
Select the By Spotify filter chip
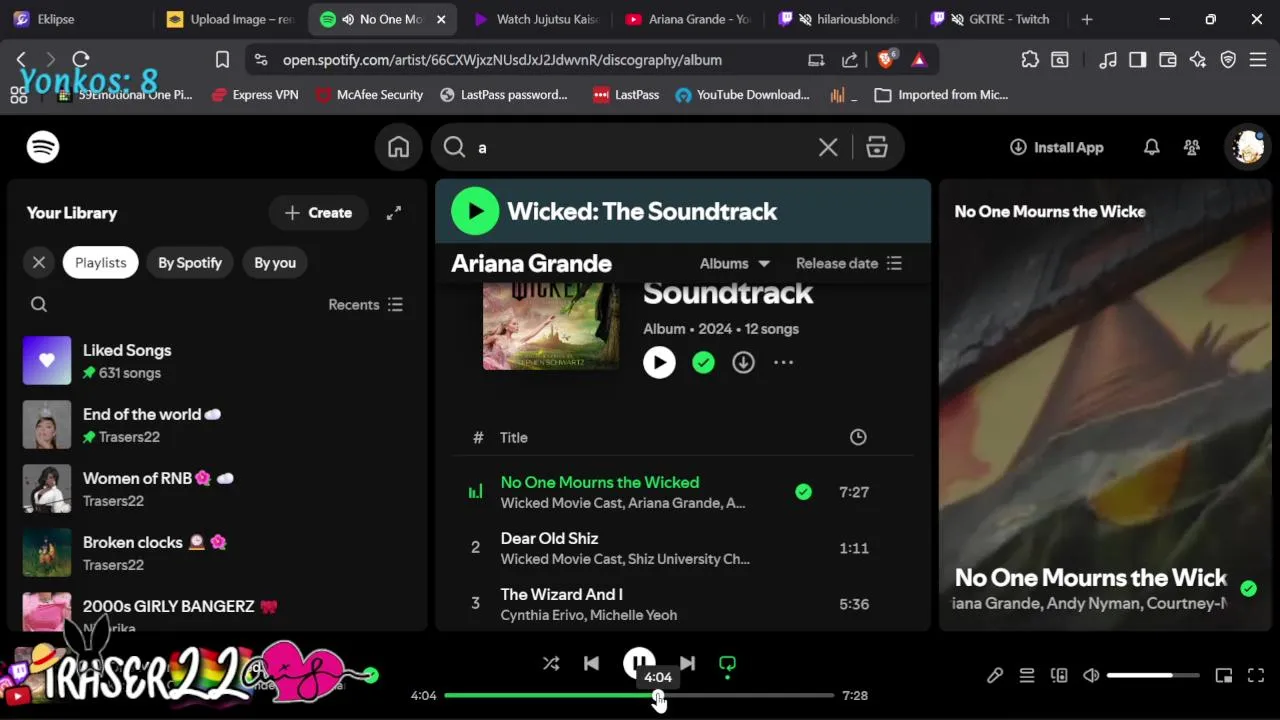click(x=190, y=262)
